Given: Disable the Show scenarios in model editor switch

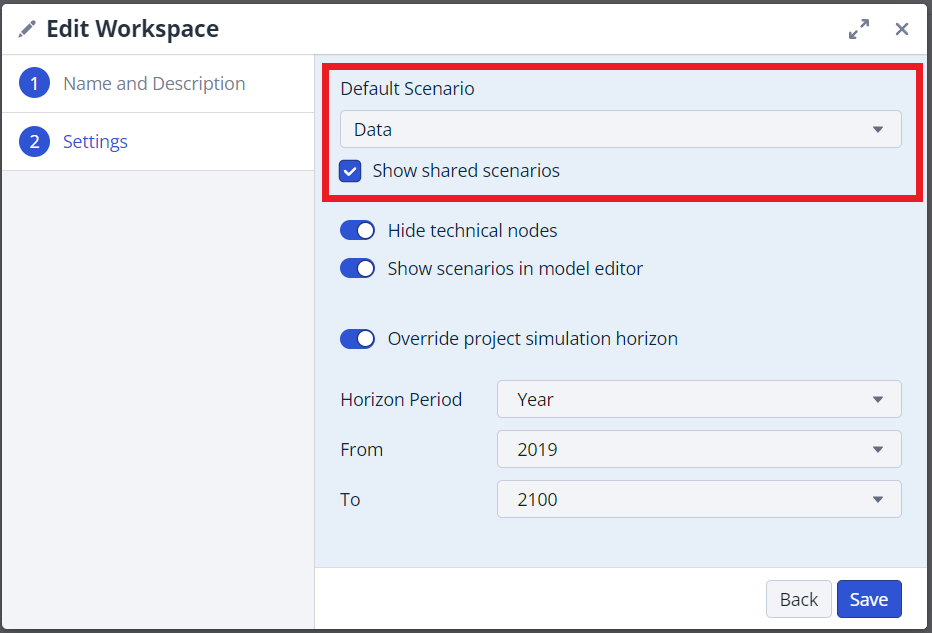Looking at the screenshot, I should [357, 269].
